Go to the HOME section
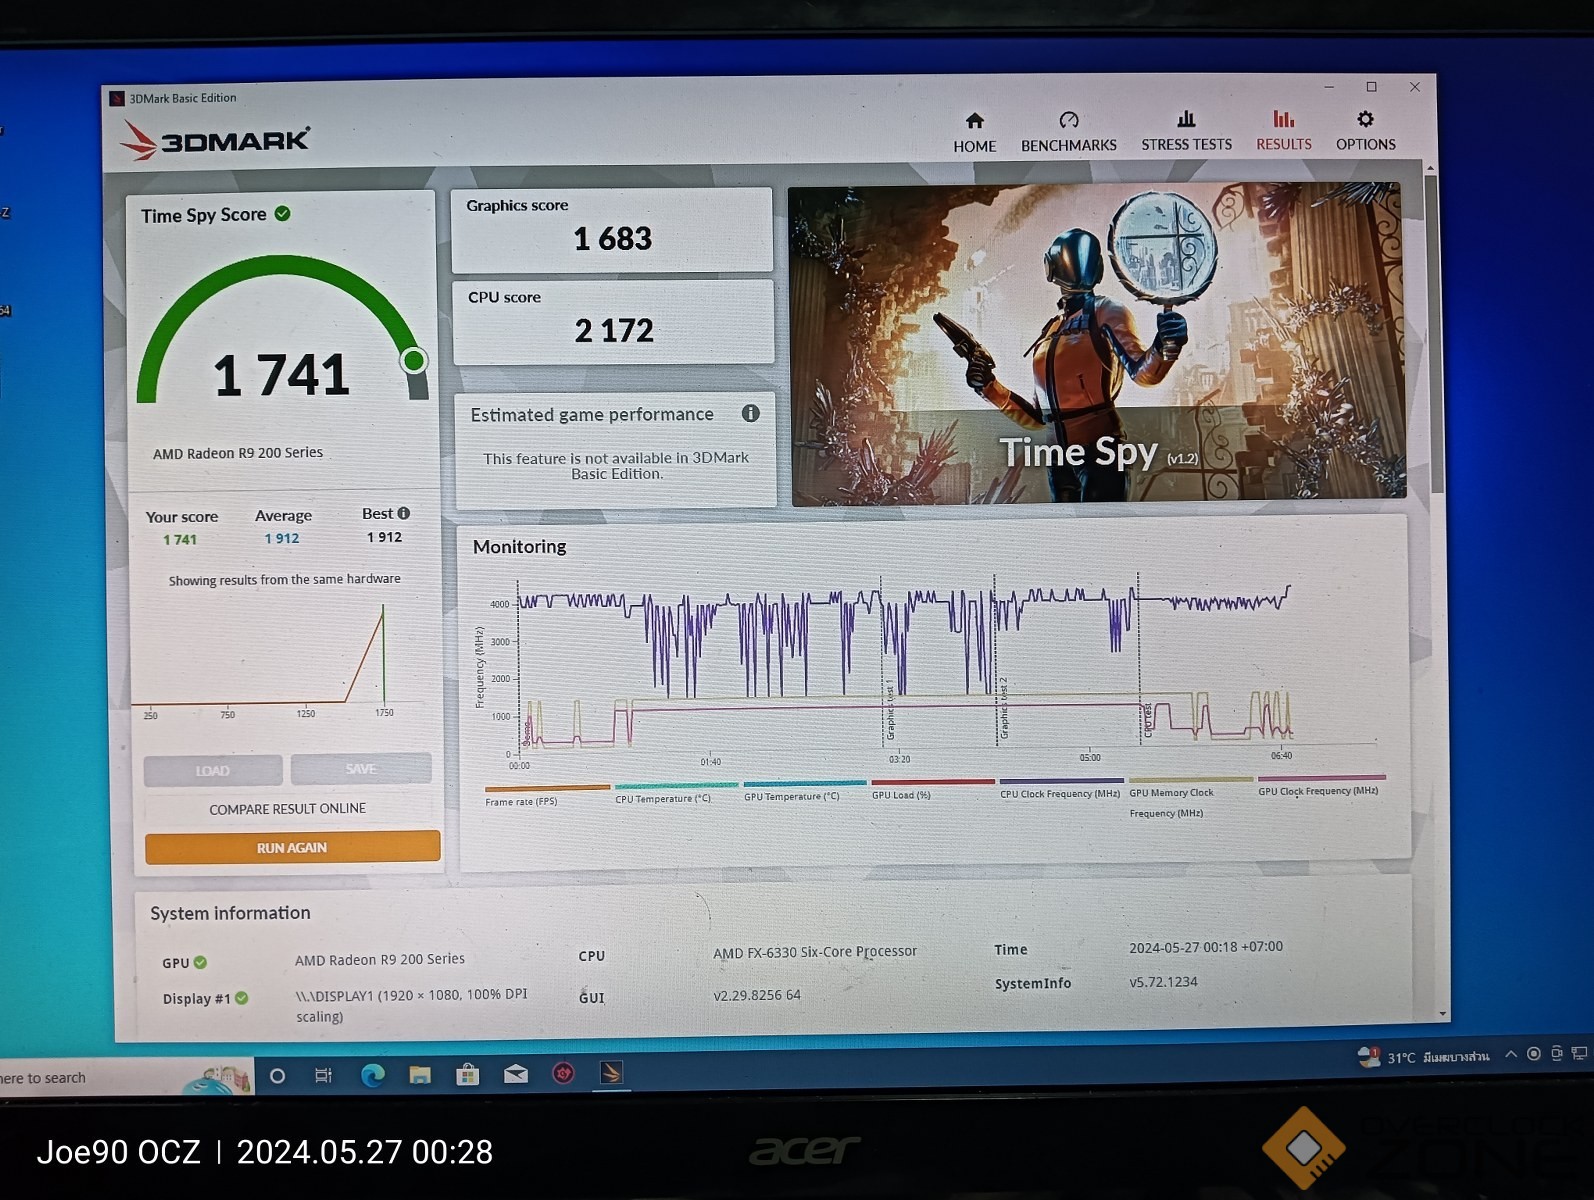This screenshot has height=1200, width=1594. click(x=974, y=133)
